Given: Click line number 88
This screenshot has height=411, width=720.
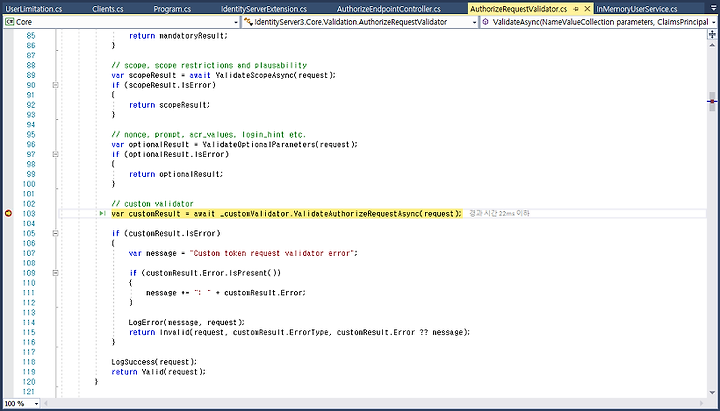Looking at the screenshot, I should pyautogui.click(x=31, y=65).
